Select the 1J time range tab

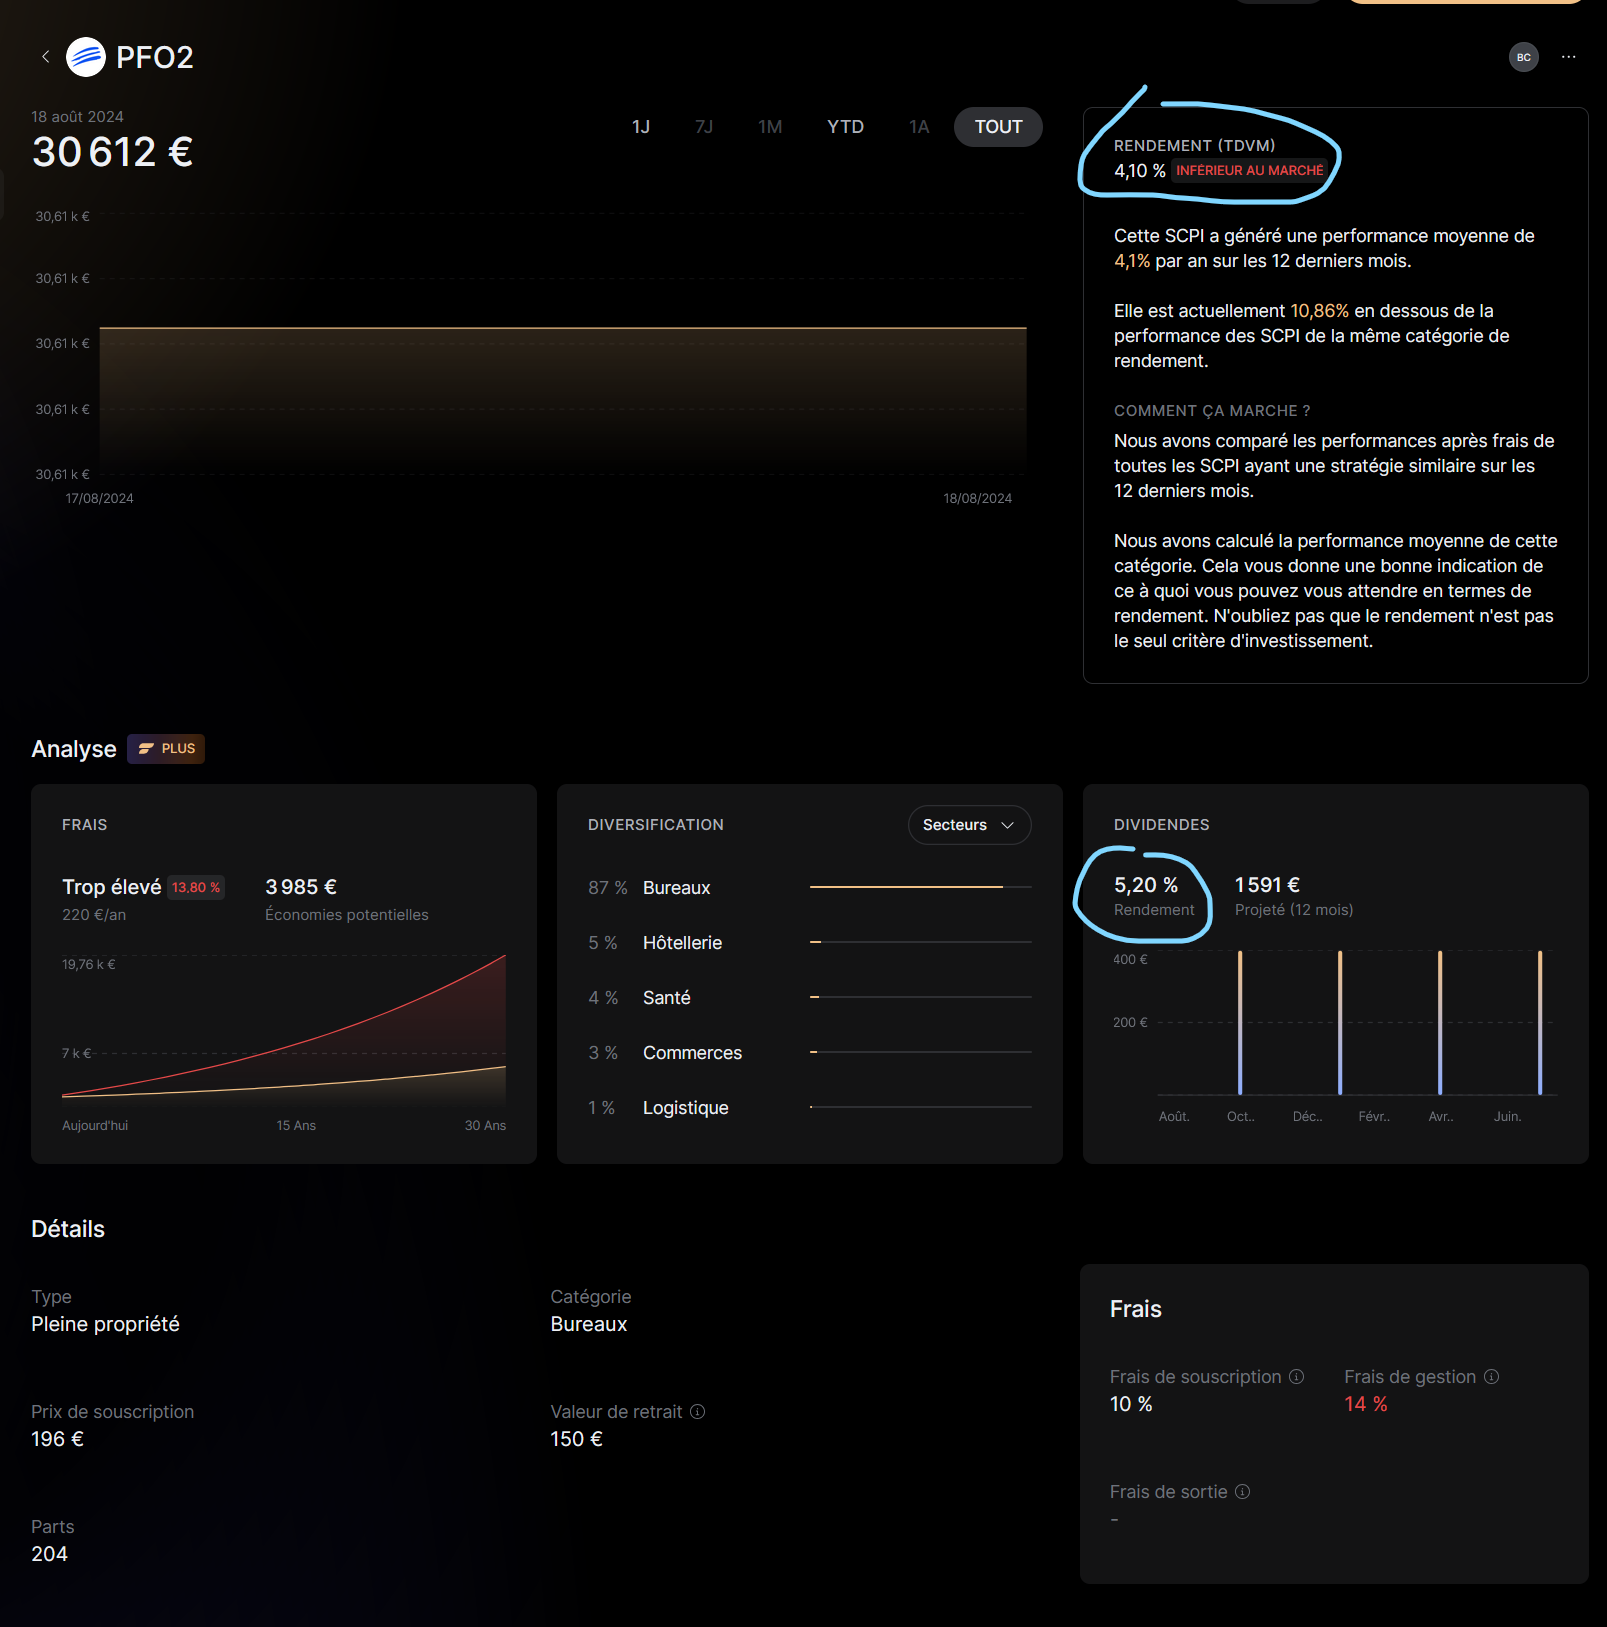coord(641,127)
